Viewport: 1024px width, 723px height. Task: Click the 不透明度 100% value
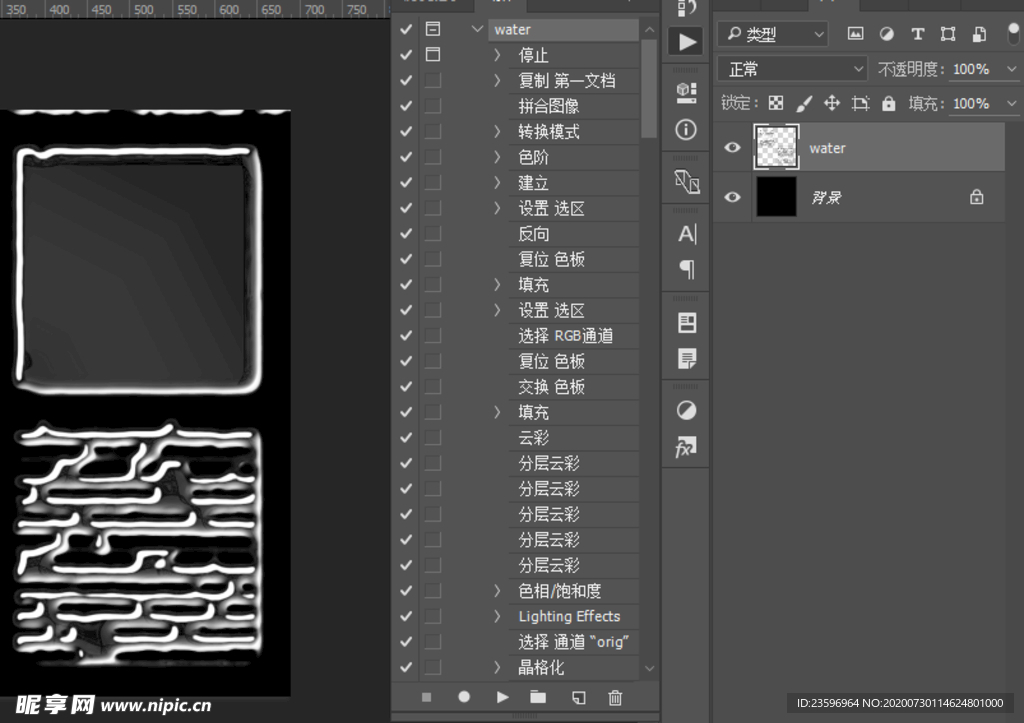pyautogui.click(x=969, y=68)
